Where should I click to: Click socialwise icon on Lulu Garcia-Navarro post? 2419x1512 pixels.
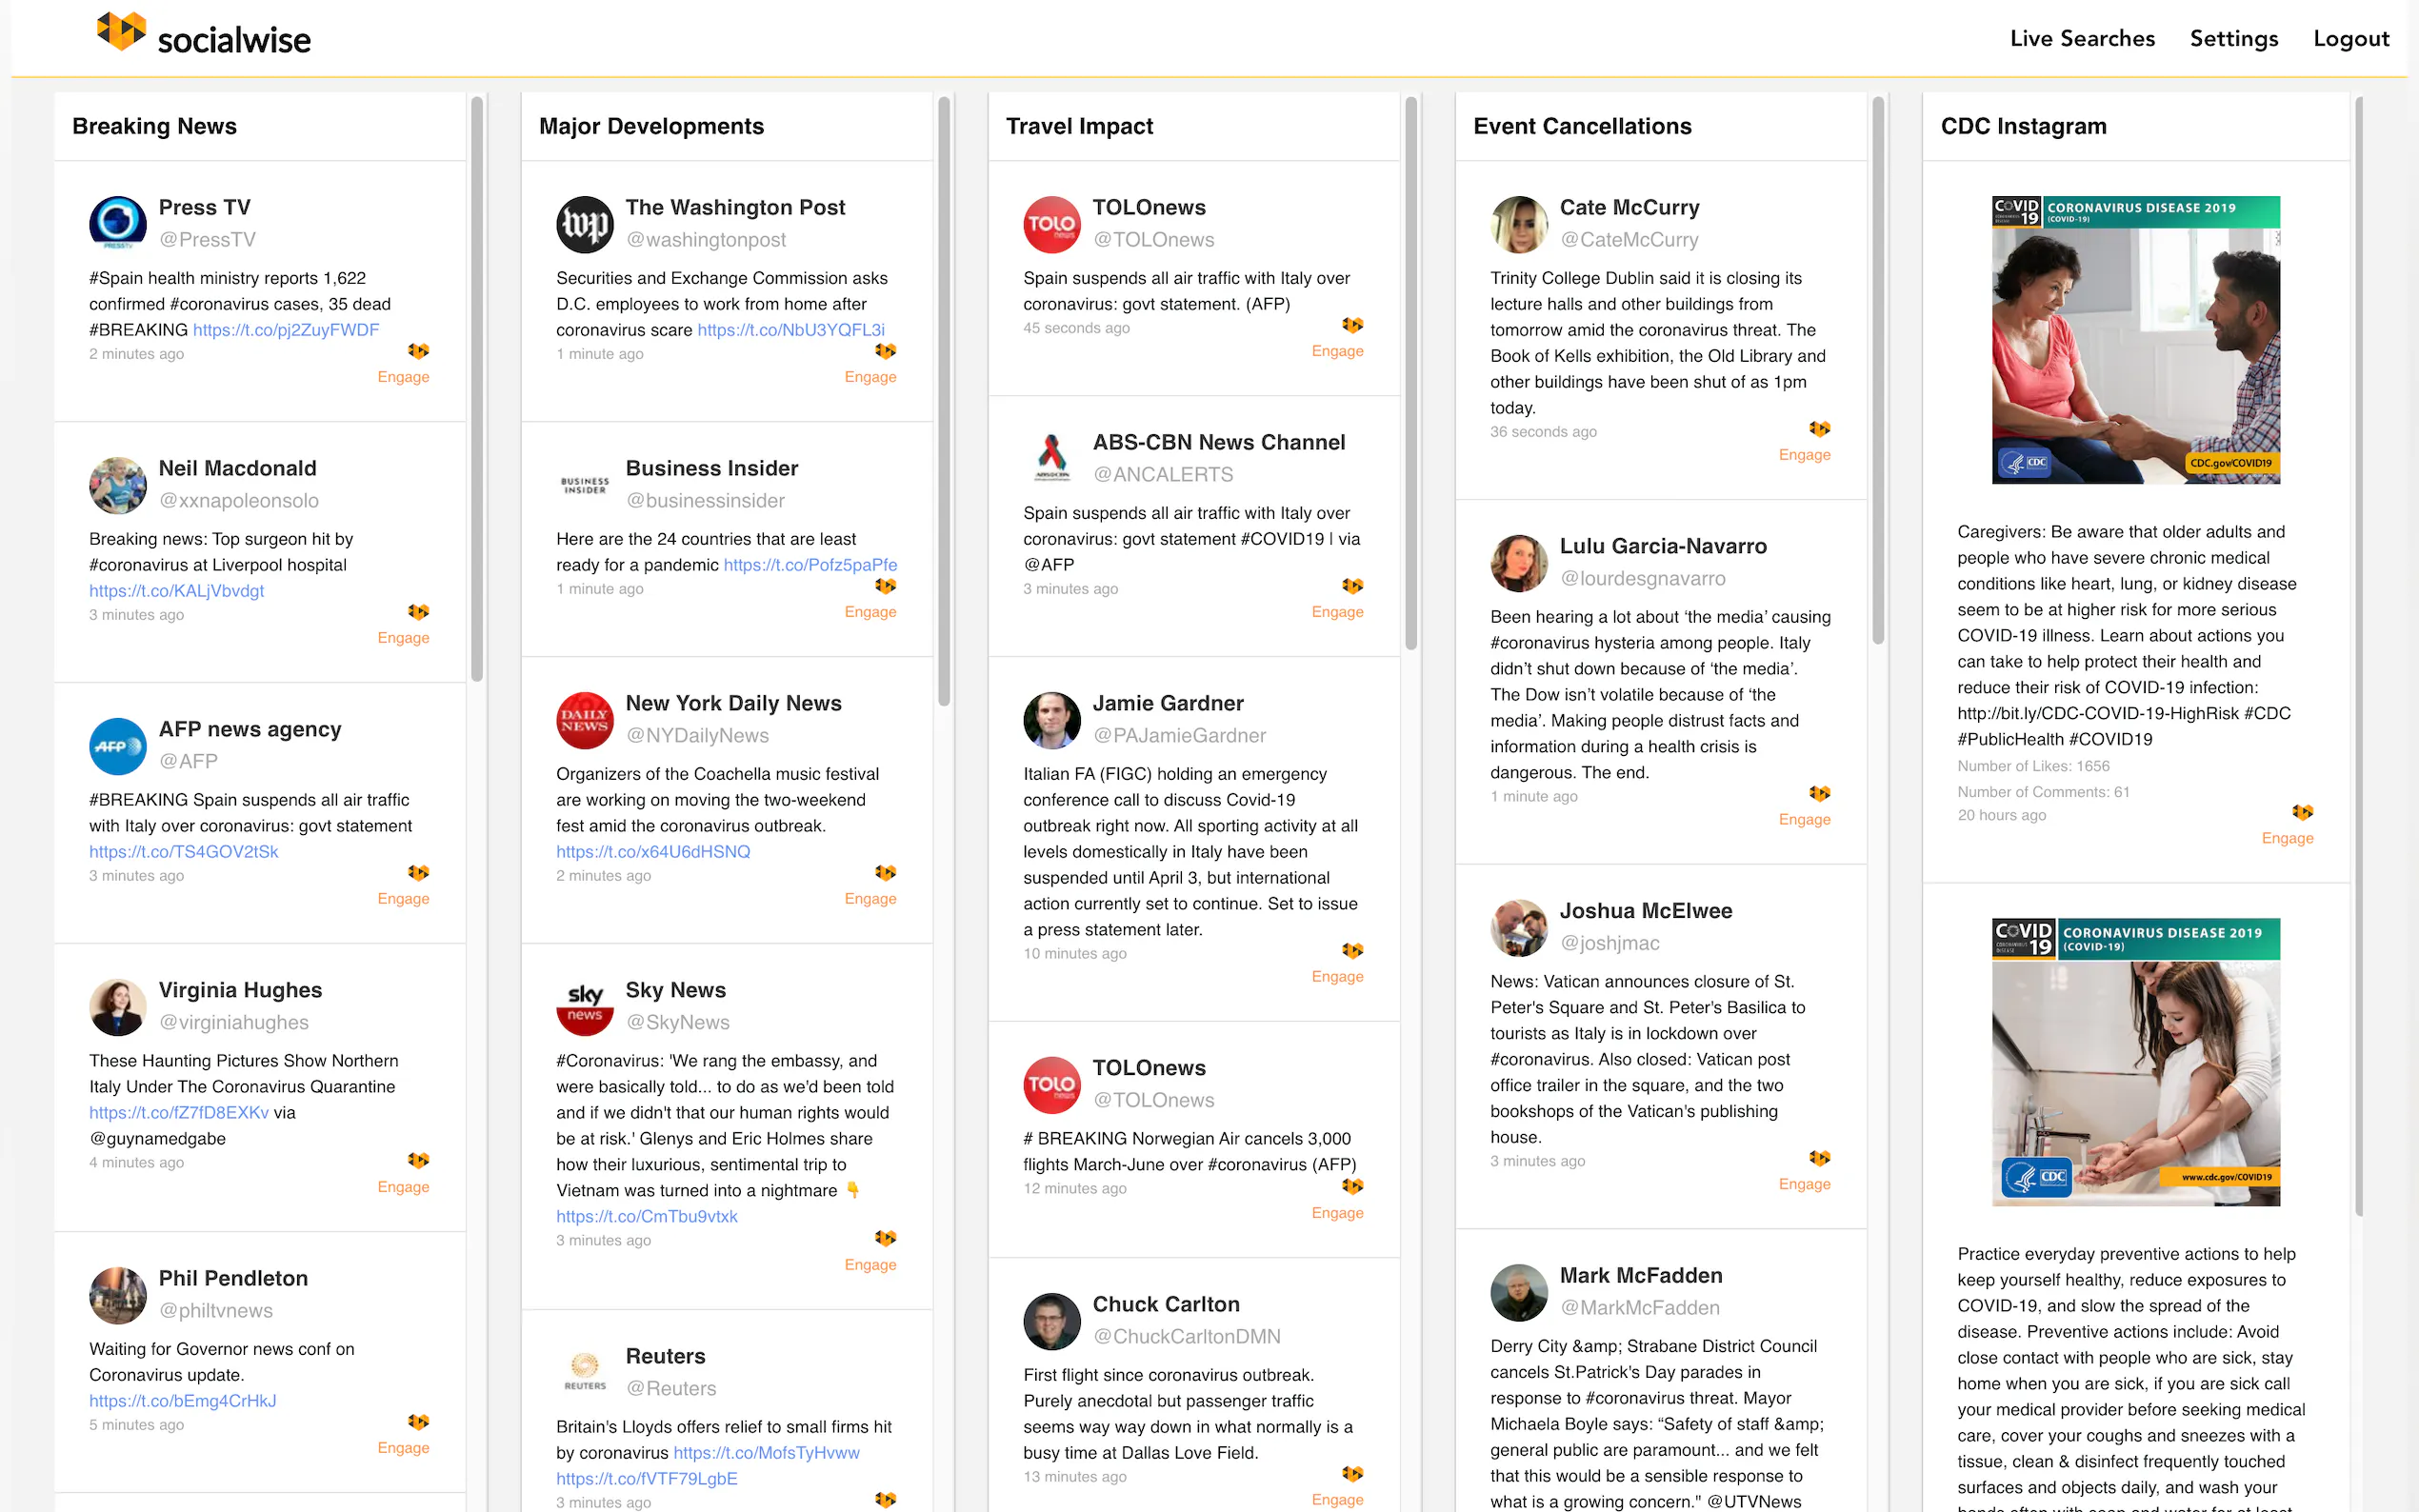1819,794
